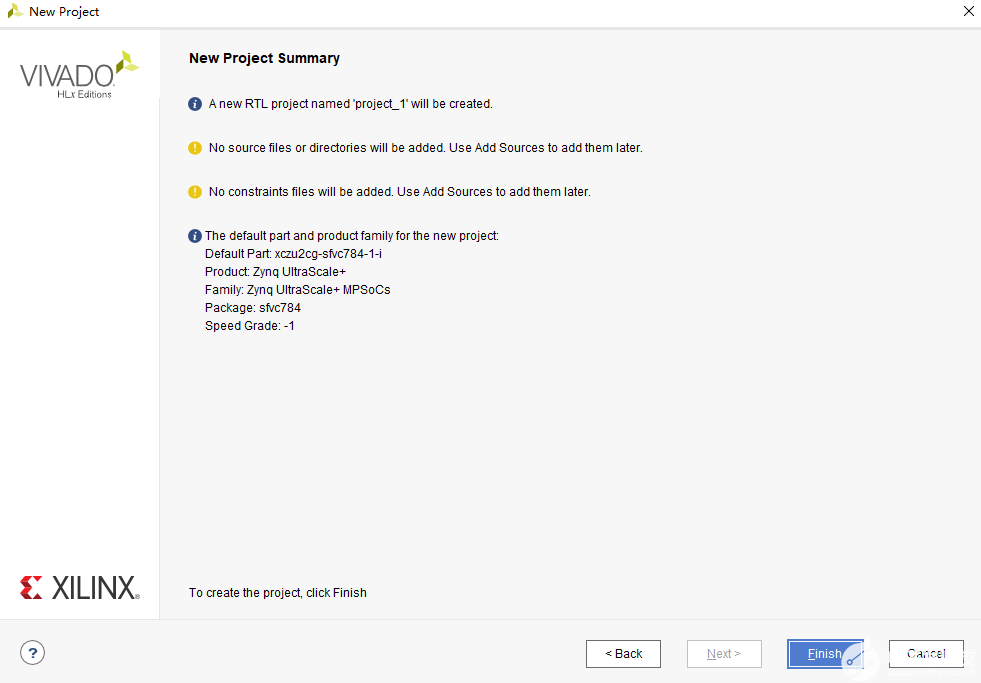Screen dimensions: 981x683
Task: Click the info icon beside the default part text
Action: (x=195, y=236)
